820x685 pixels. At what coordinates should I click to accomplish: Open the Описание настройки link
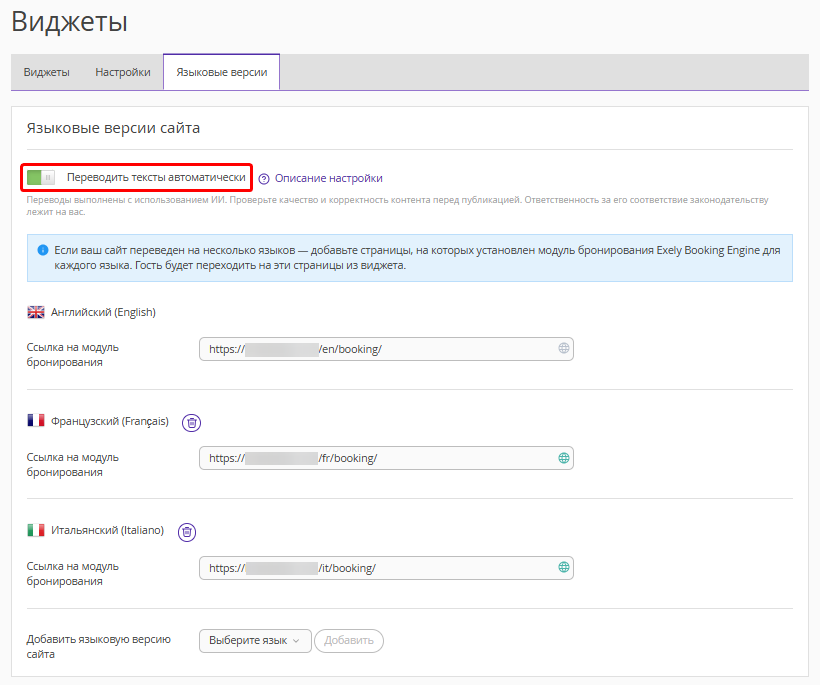click(x=328, y=178)
